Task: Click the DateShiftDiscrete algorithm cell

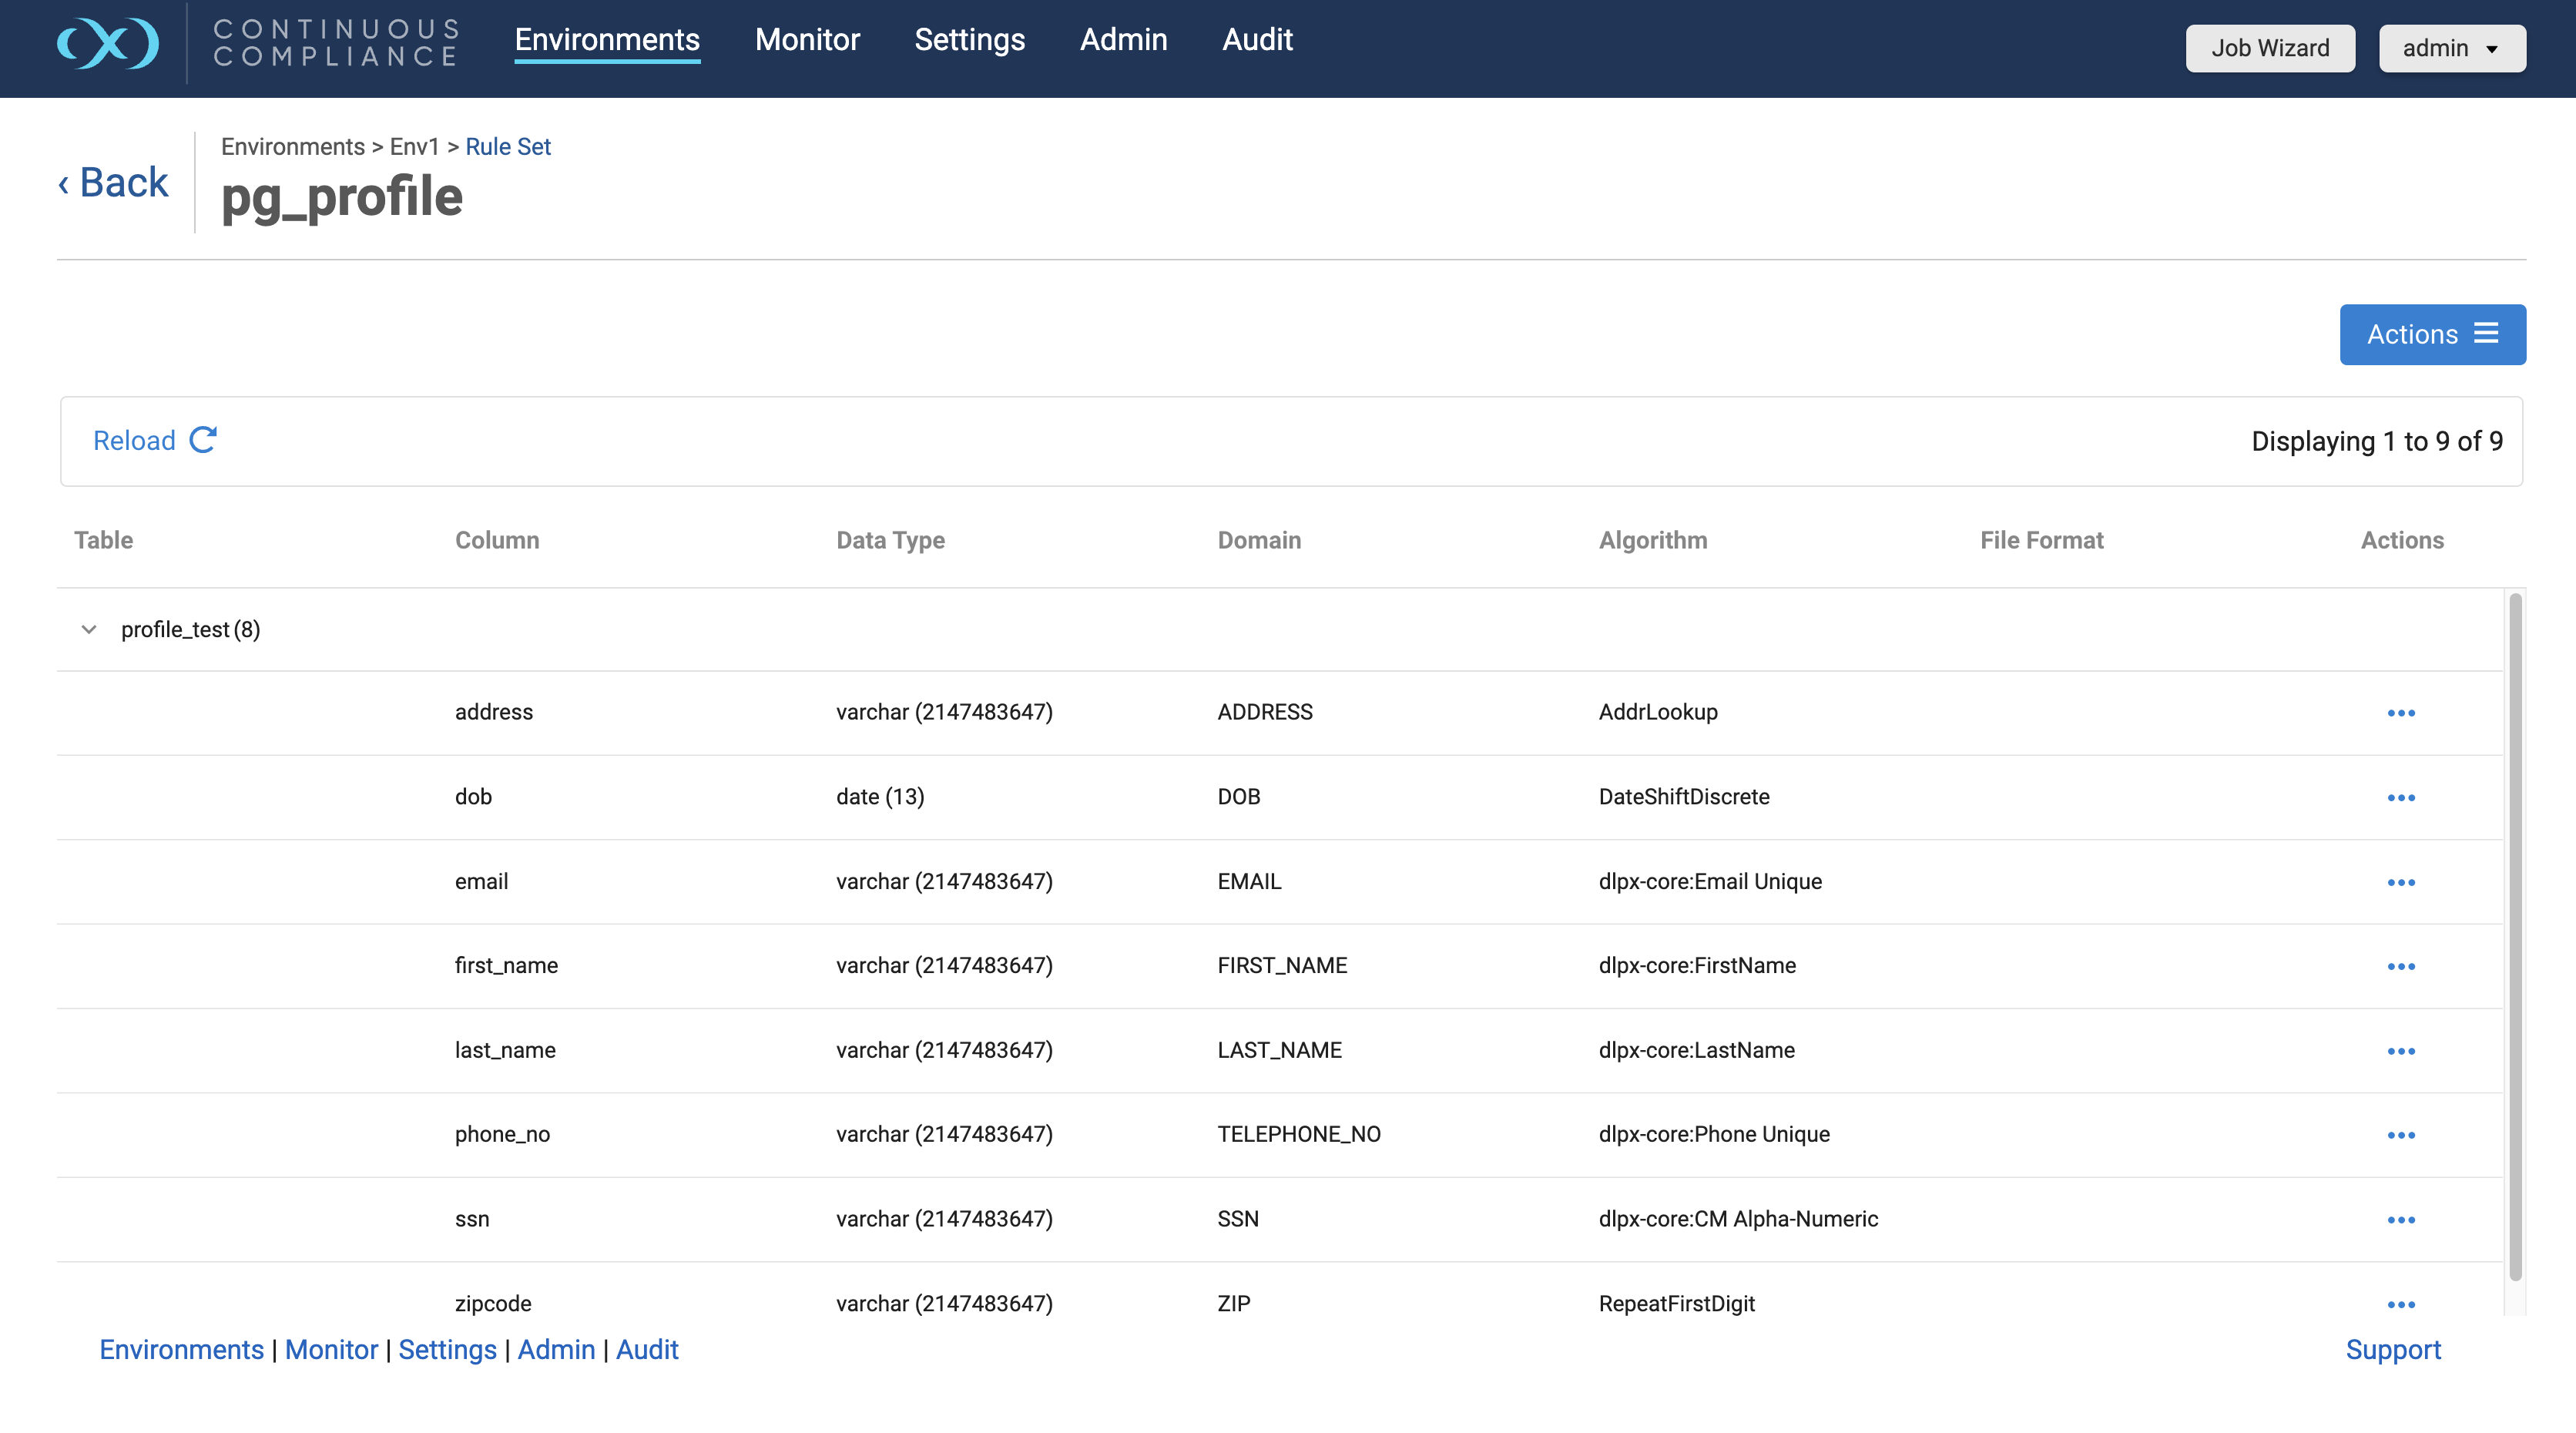Action: pyautogui.click(x=1684, y=796)
